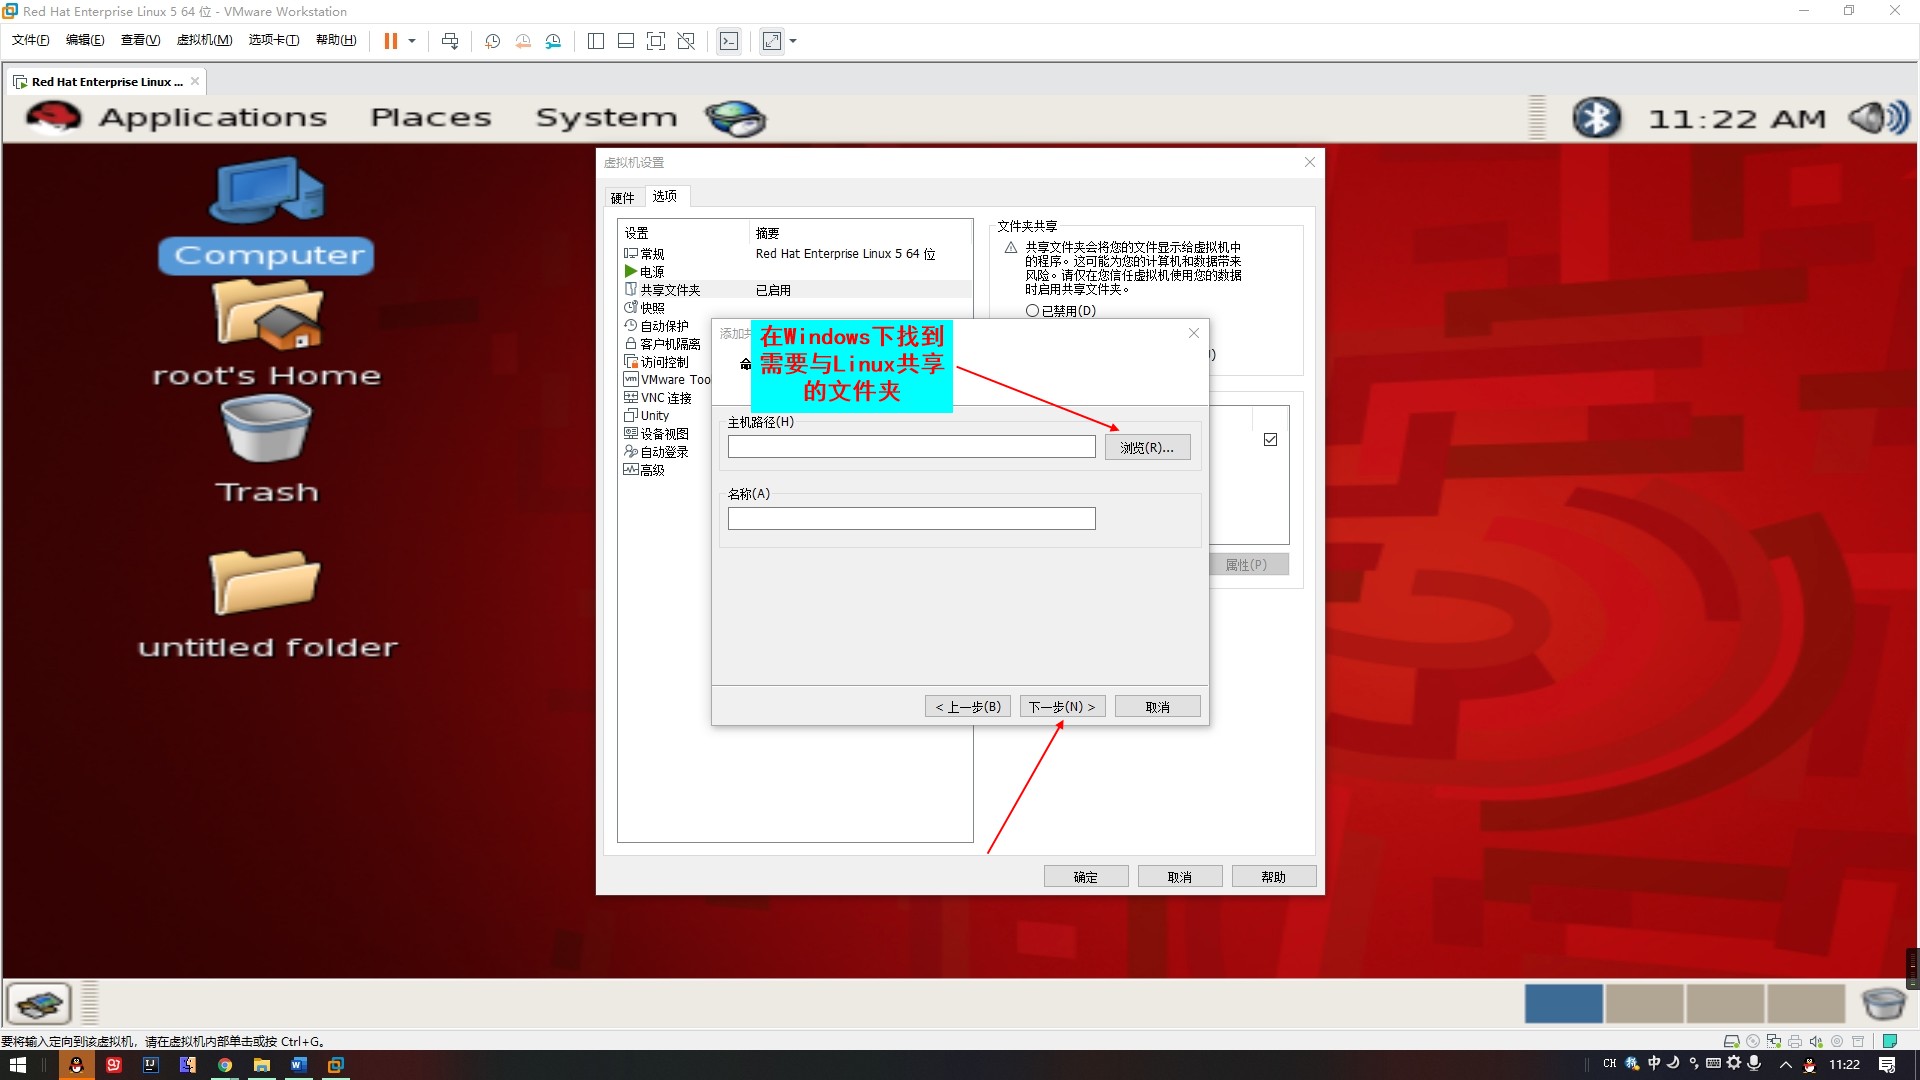Open the 选项卡(T) menu

point(274,40)
